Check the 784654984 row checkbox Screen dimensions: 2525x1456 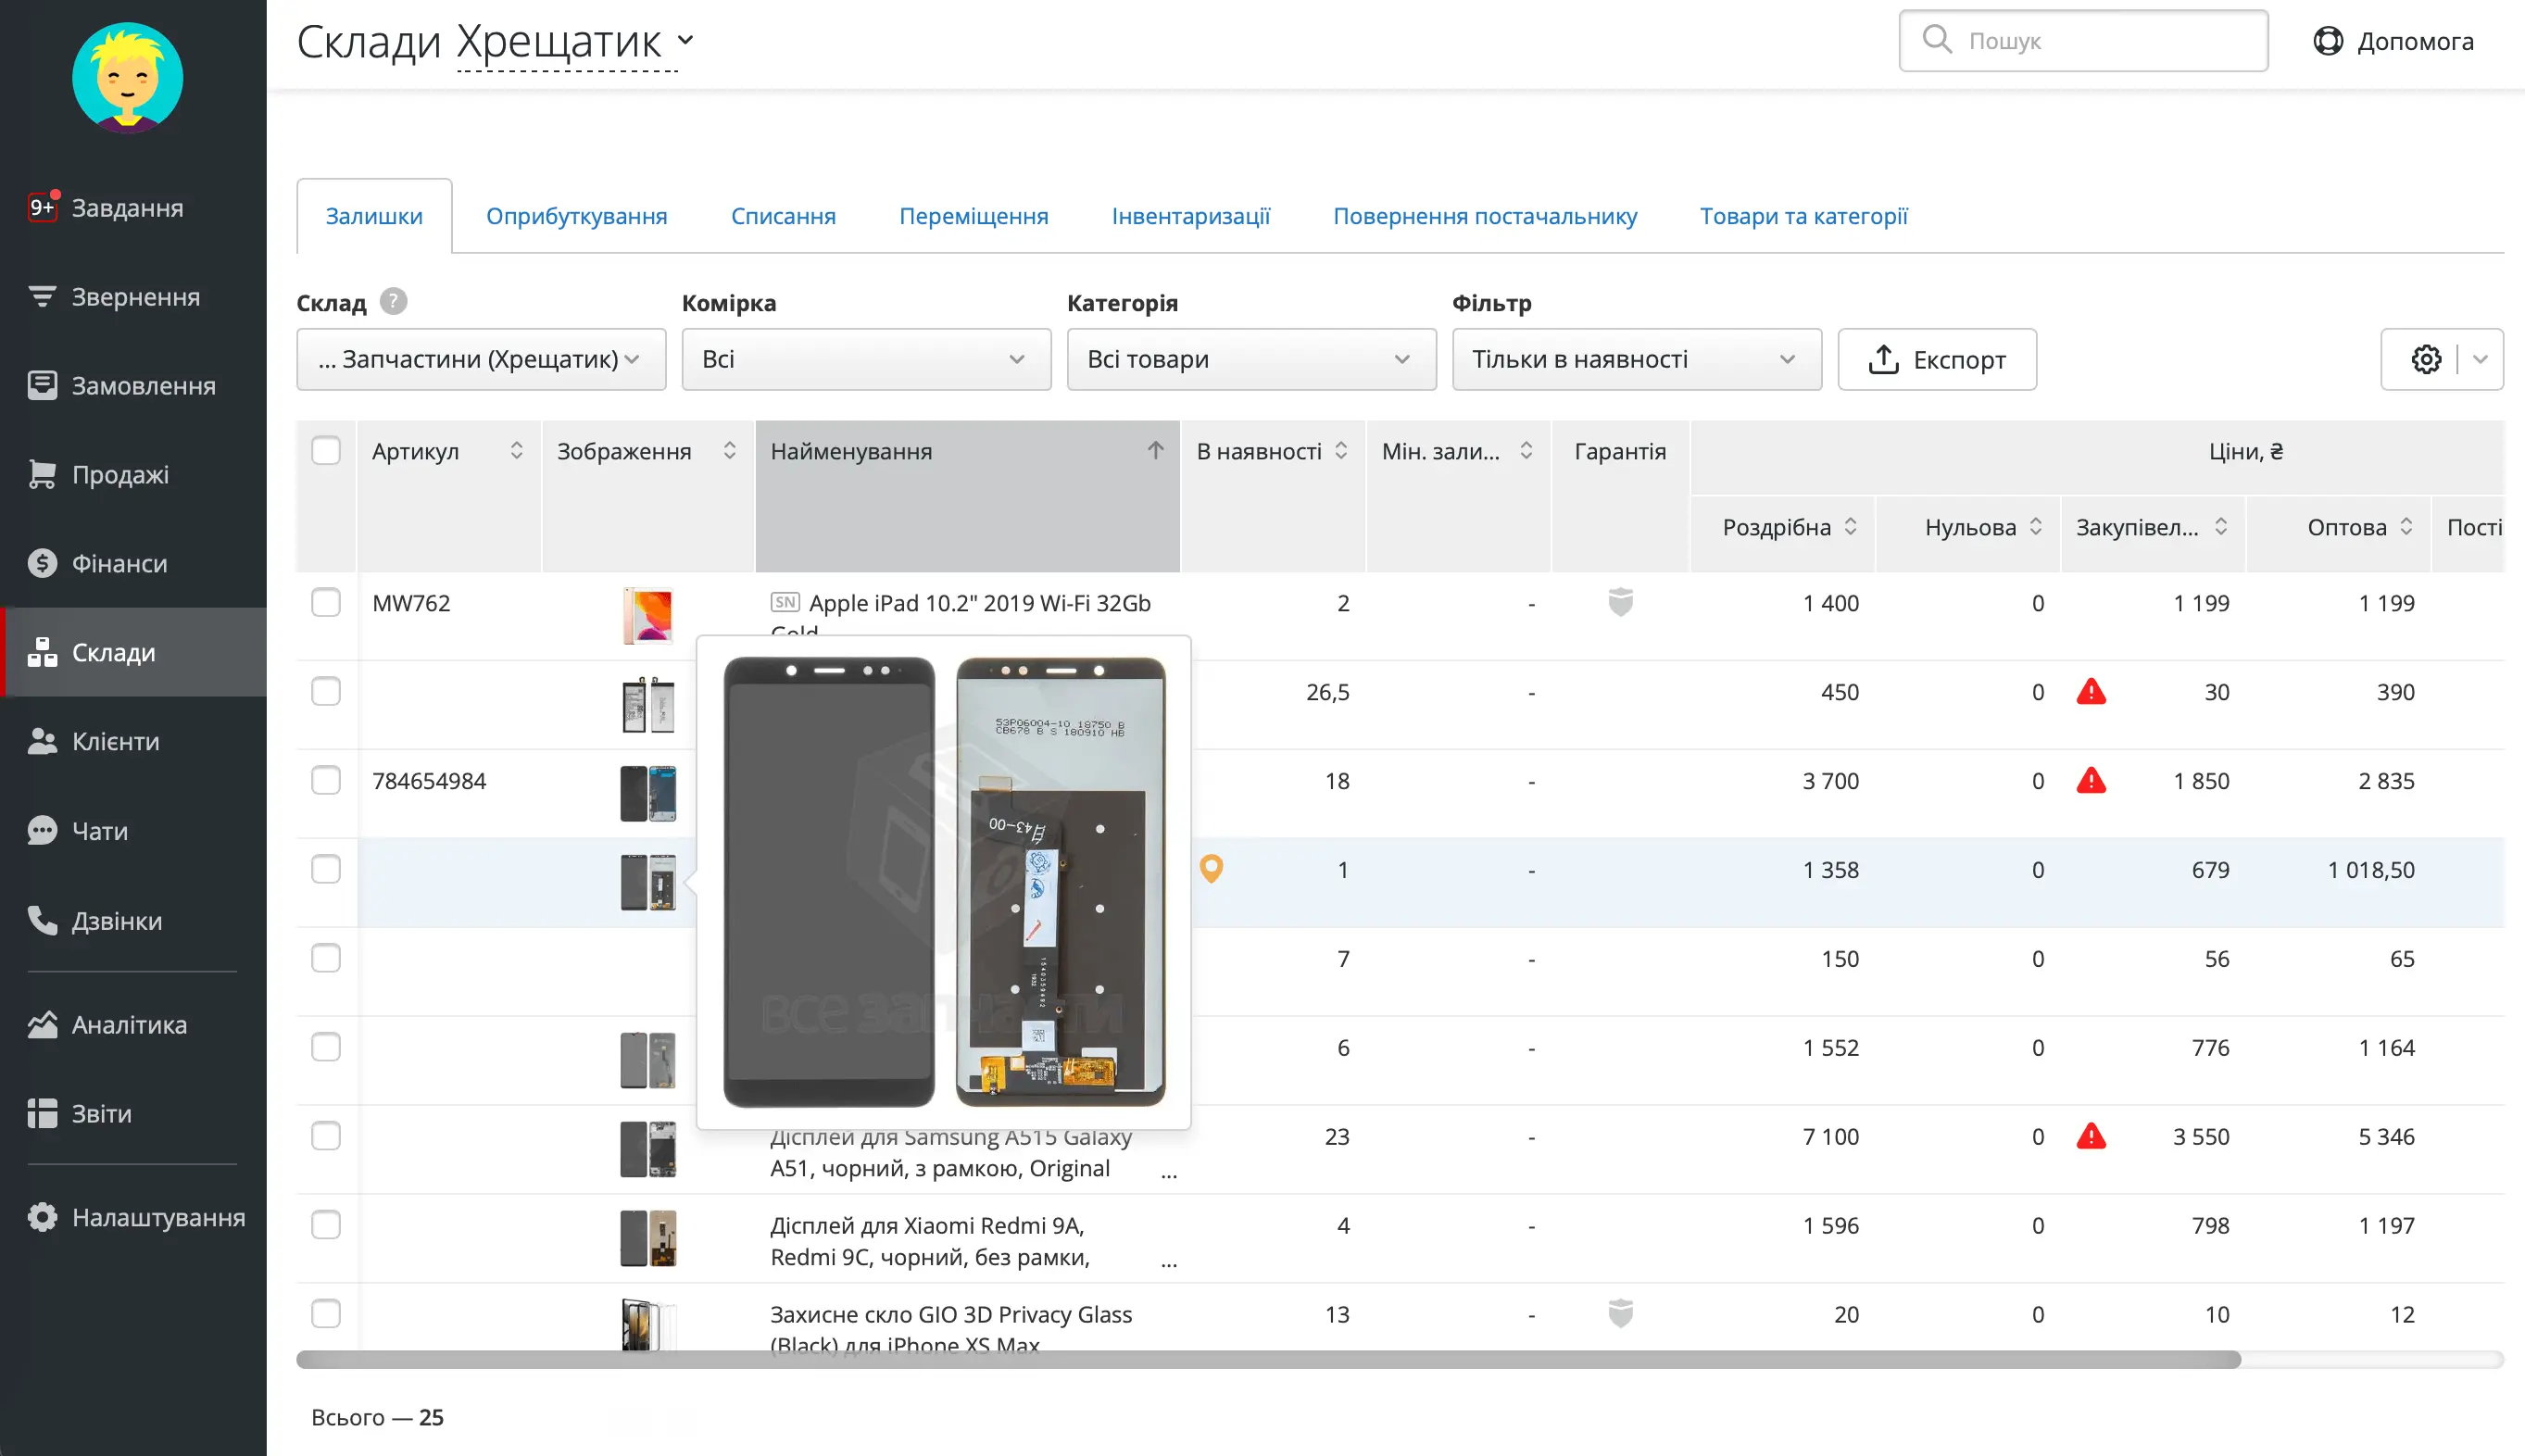[x=326, y=780]
